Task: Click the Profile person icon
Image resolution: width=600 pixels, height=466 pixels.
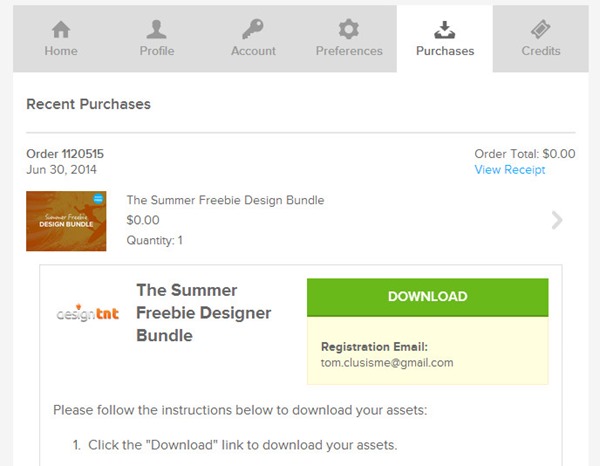Action: tap(156, 28)
